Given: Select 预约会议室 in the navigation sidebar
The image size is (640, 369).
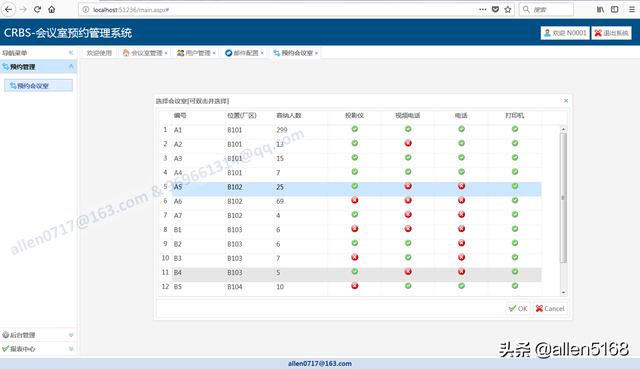Looking at the screenshot, I should pos(38,85).
